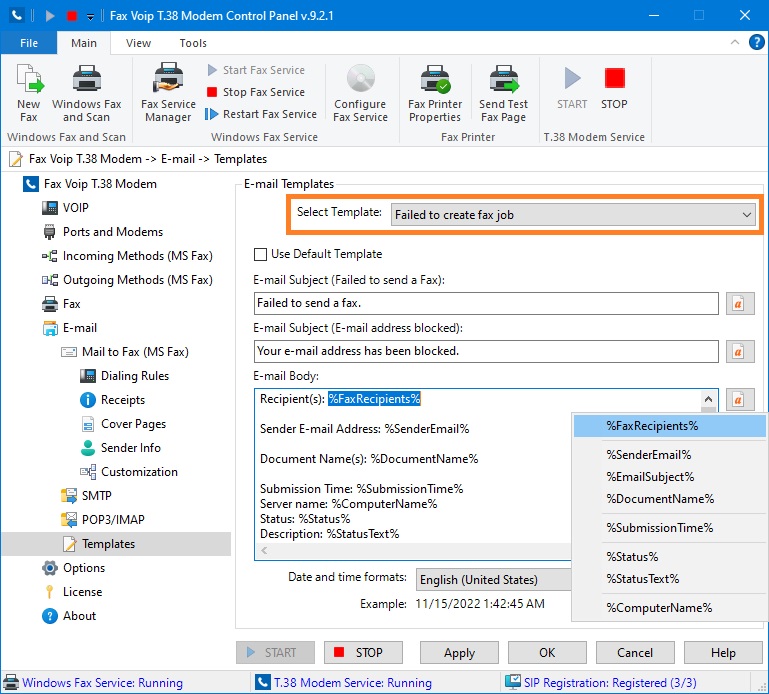Select Mail to Fax (MS Fax)
769x694 pixels.
125,352
